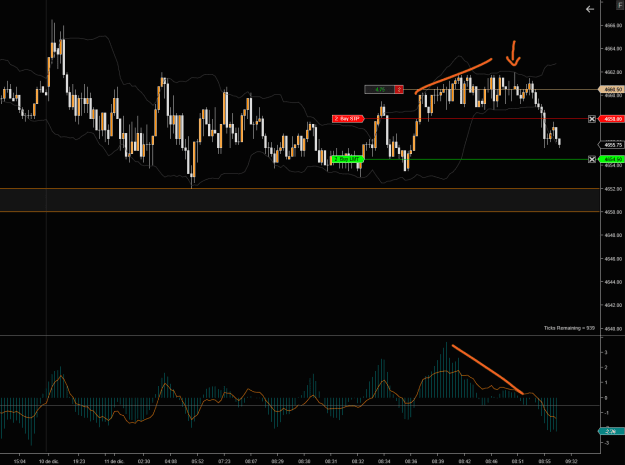This screenshot has height=465, width=625.
Task: Click the teal -2.26 indicator value marker
Action: 611,431
